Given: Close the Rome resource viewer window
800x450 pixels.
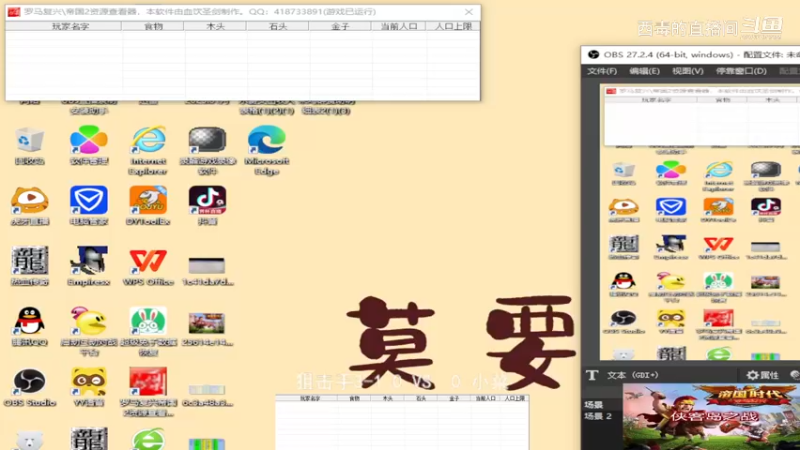Looking at the screenshot, I should pyautogui.click(x=469, y=12).
